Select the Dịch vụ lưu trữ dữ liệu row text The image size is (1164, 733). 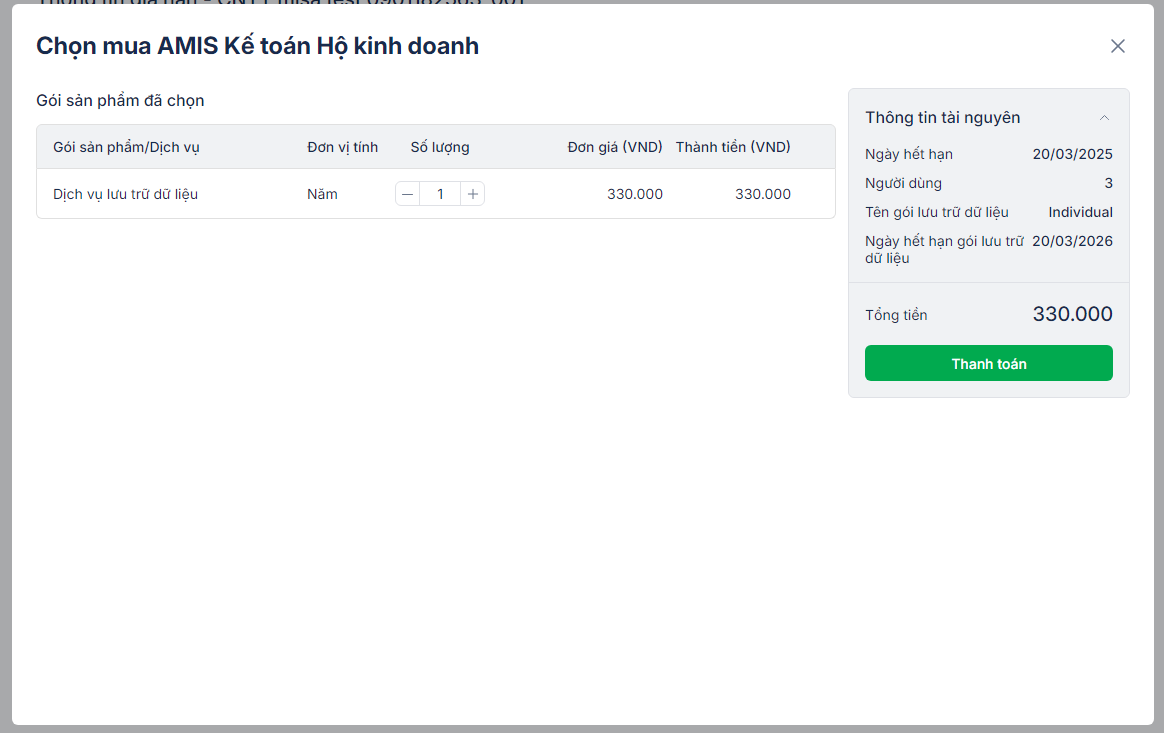[125, 194]
